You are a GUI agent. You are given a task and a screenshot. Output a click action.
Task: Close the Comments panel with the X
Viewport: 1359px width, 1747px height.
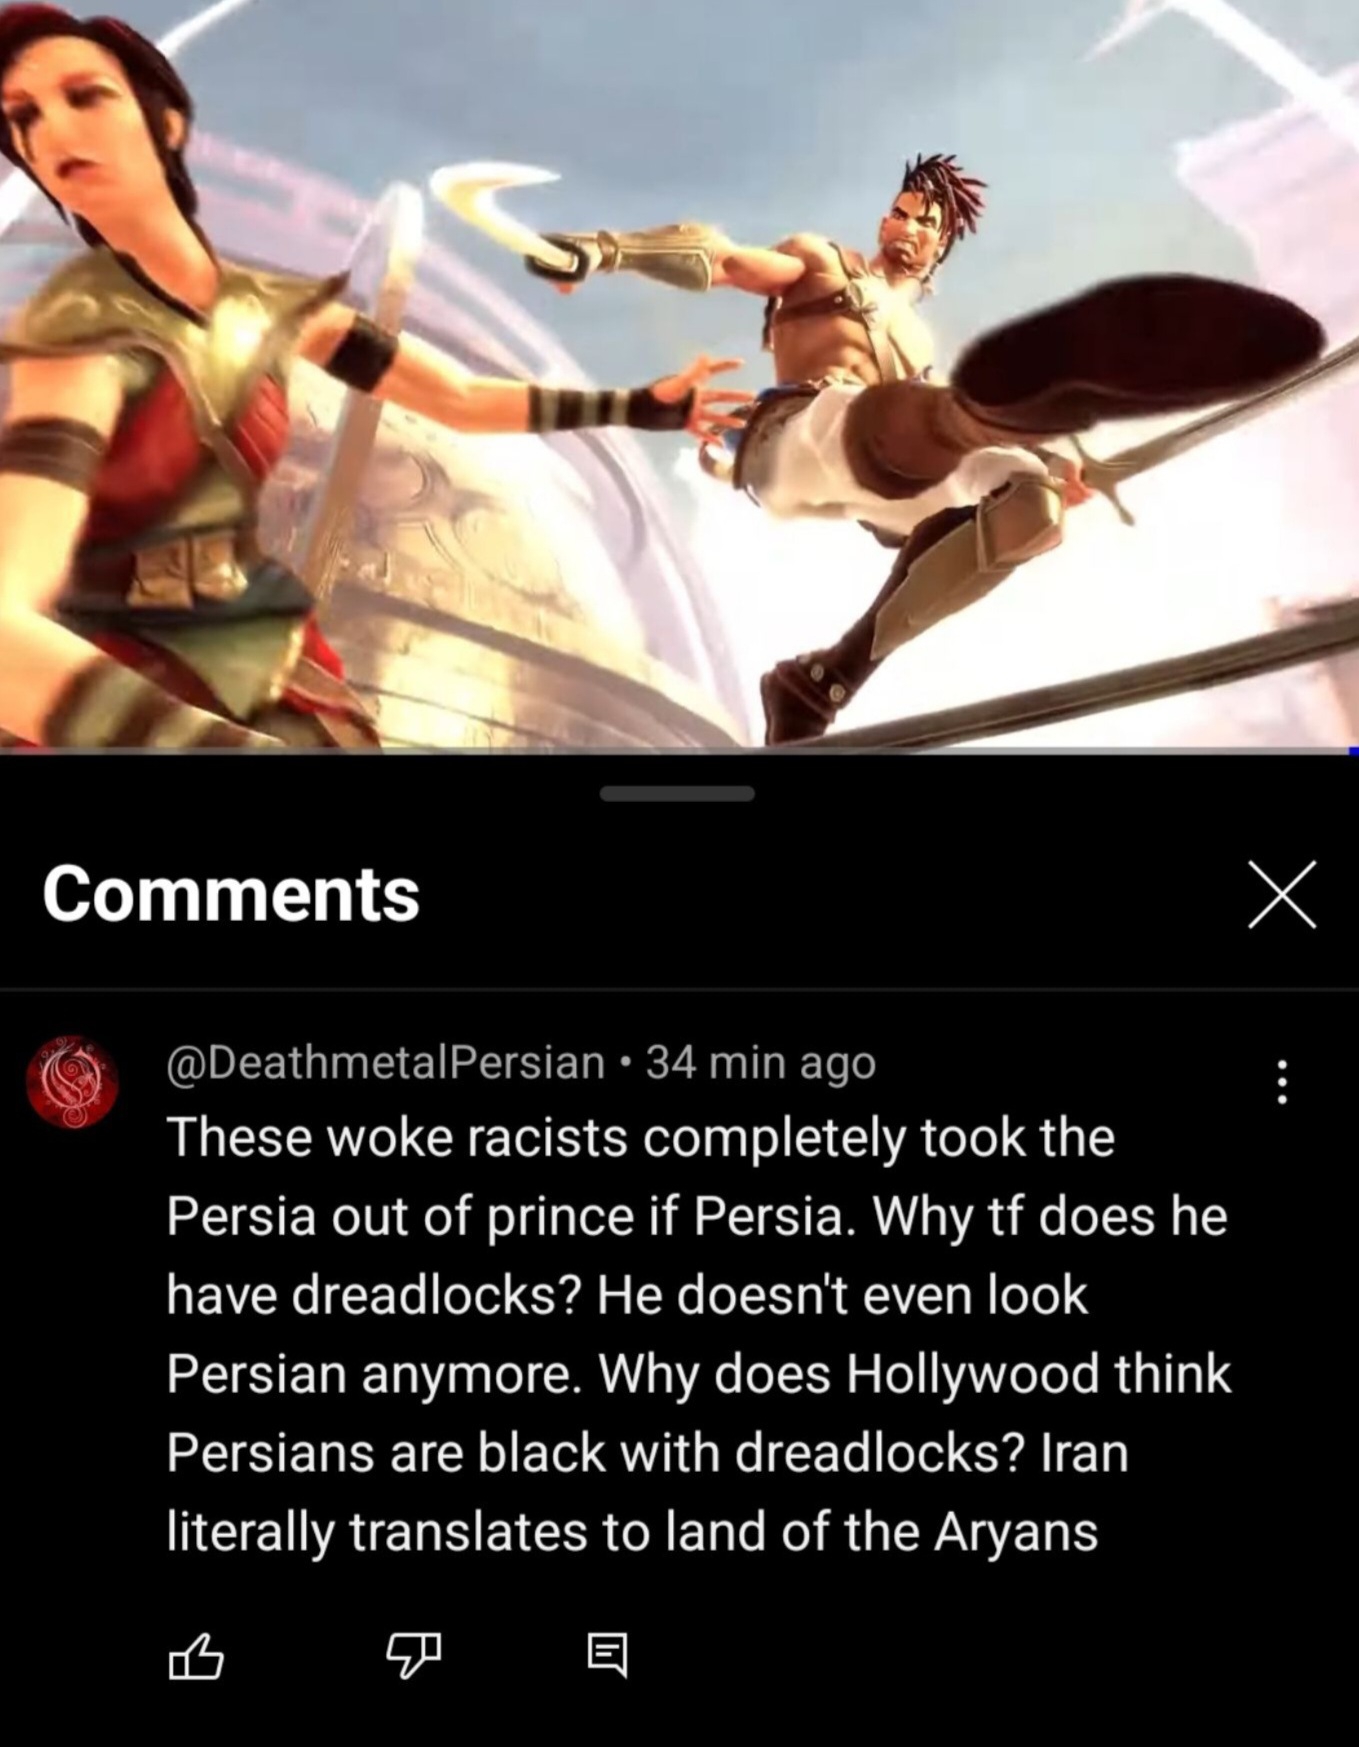pyautogui.click(x=1282, y=895)
